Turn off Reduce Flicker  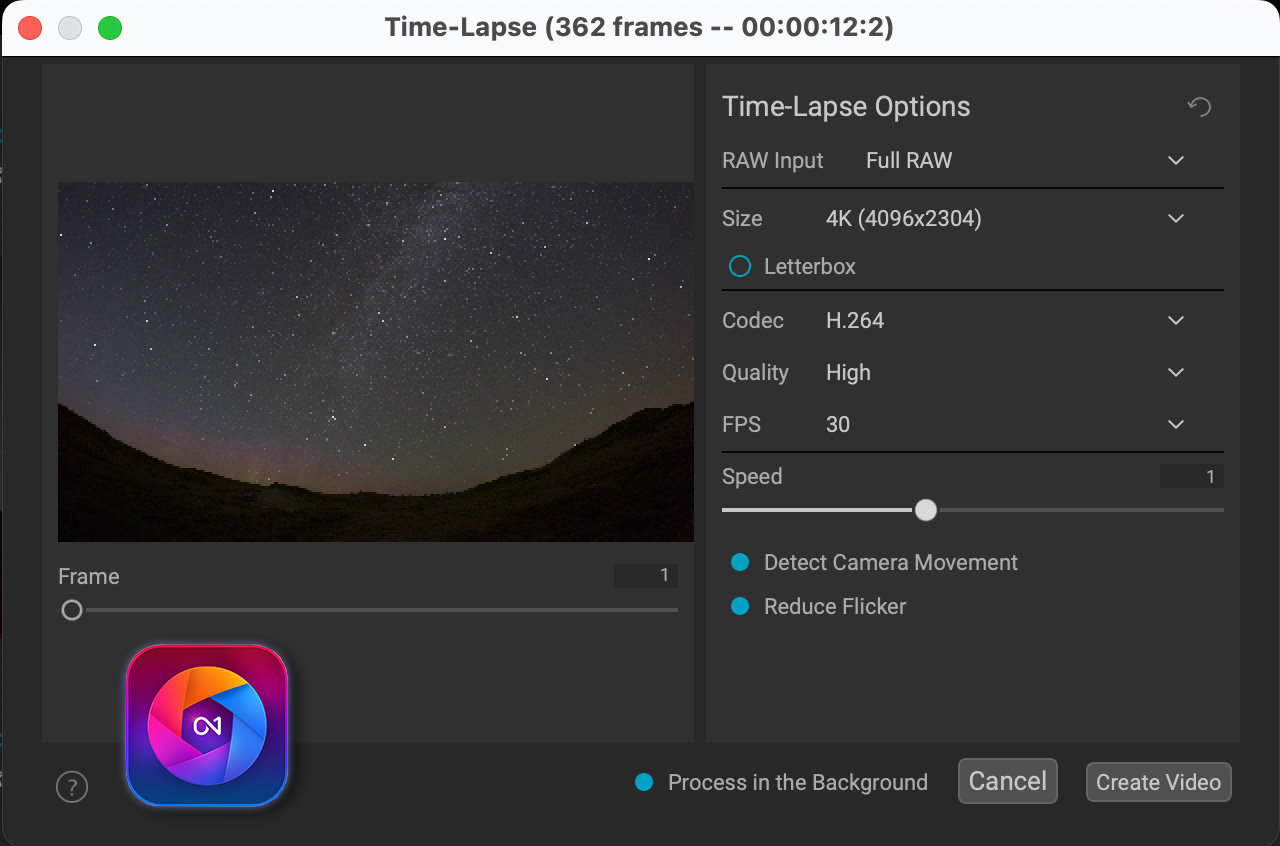(740, 607)
